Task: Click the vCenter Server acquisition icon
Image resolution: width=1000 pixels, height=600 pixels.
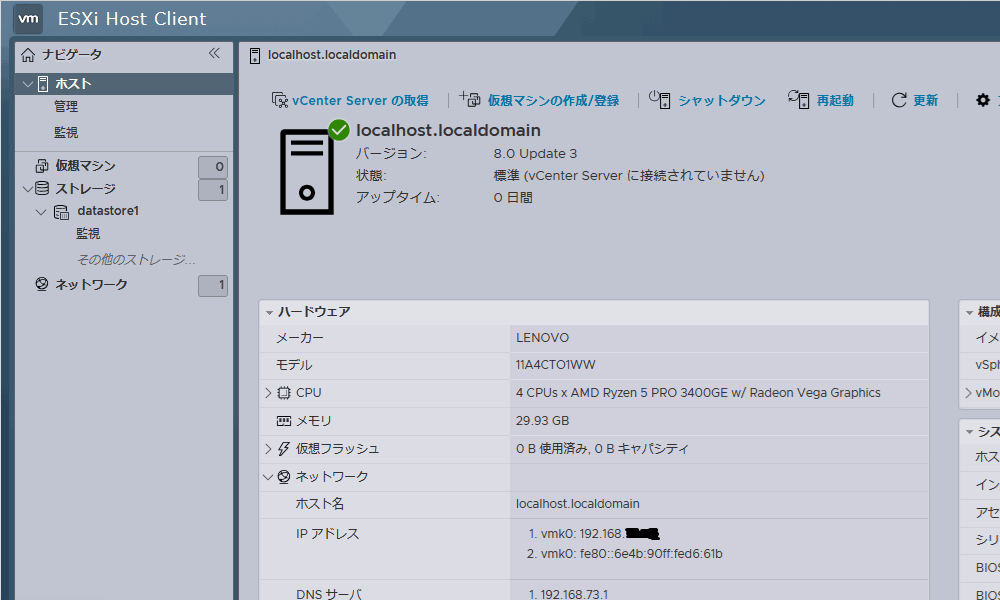Action: (x=280, y=100)
